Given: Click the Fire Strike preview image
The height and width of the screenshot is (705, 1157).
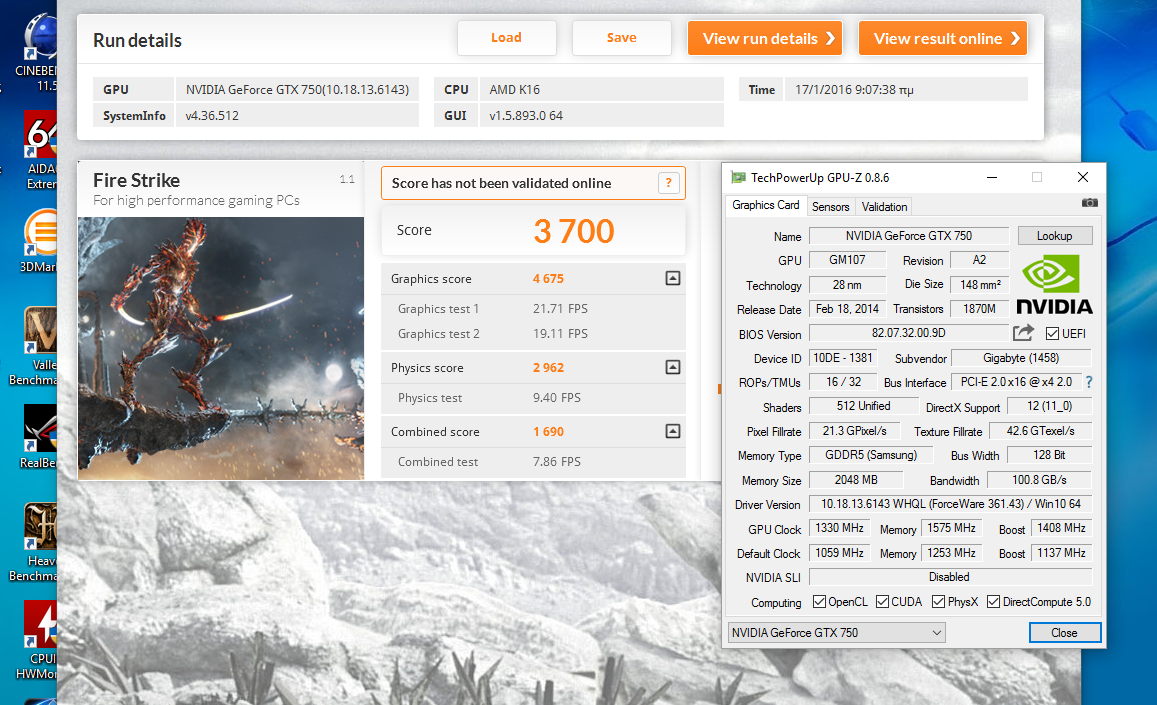Looking at the screenshot, I should 221,348.
